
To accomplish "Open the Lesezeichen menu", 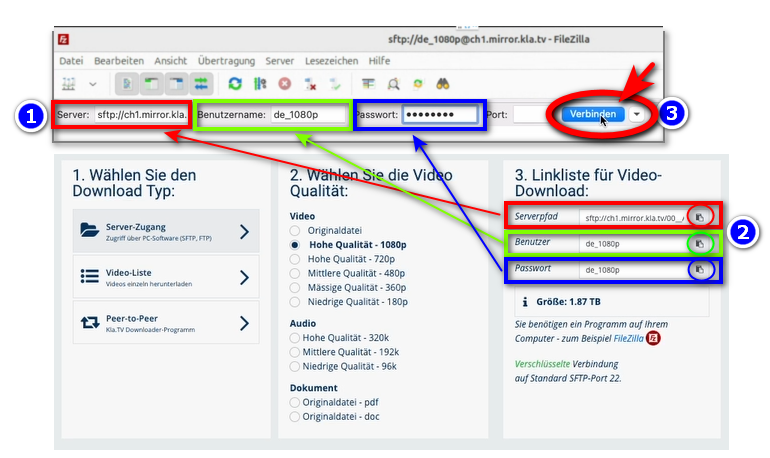I will [331, 61].
